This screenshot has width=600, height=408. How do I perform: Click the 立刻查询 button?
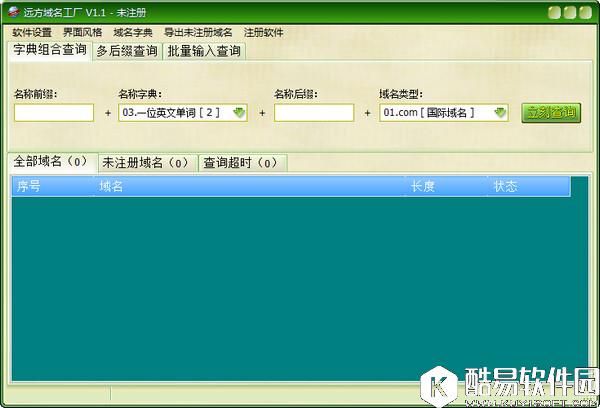[x=551, y=113]
